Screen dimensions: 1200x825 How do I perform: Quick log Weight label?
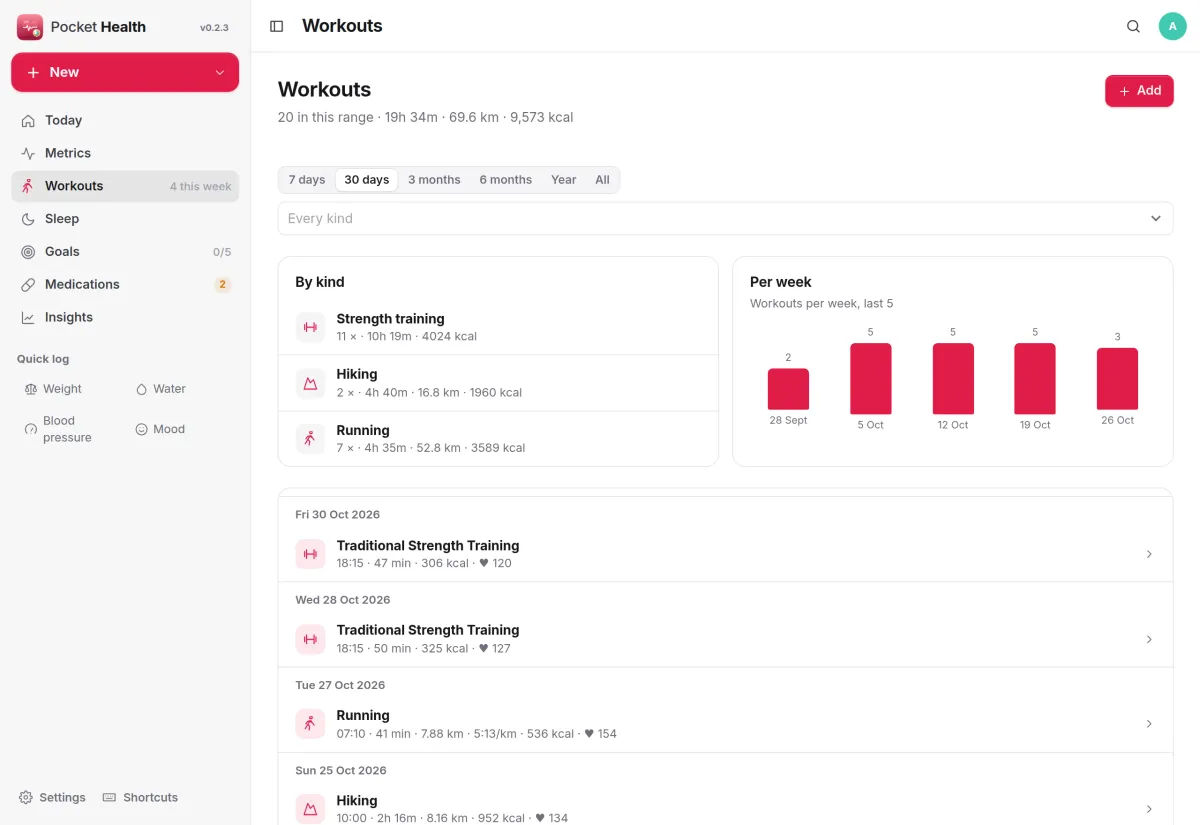coord(62,389)
